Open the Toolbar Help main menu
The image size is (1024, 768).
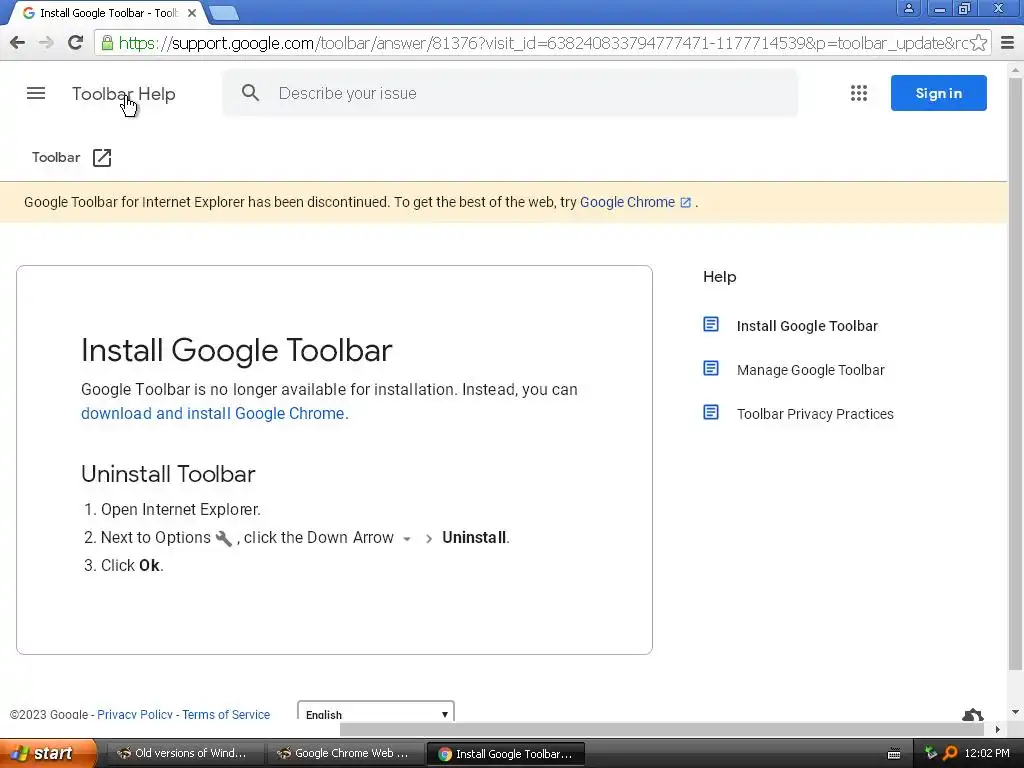[x=36, y=93]
